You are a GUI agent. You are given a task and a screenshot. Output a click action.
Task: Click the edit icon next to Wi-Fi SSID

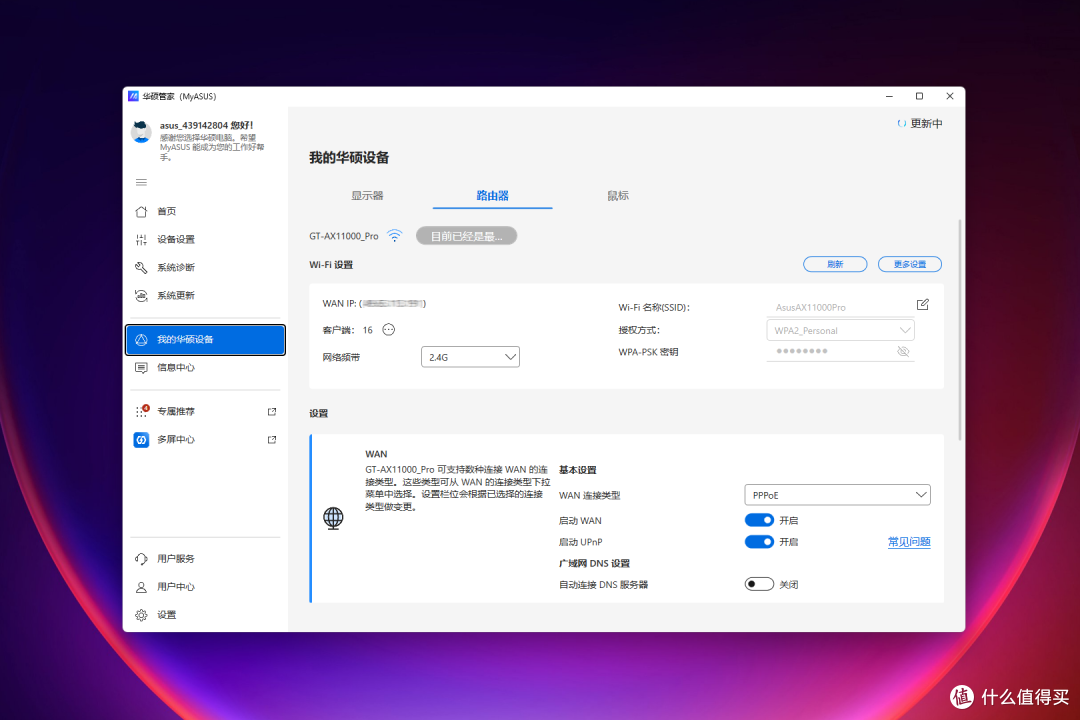click(x=922, y=305)
